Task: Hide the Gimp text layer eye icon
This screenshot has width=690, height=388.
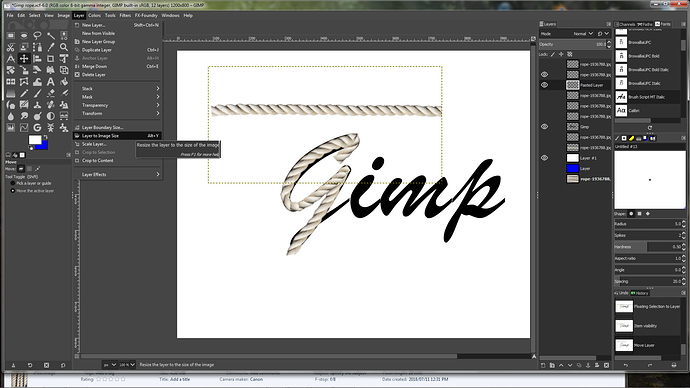Action: pos(544,127)
